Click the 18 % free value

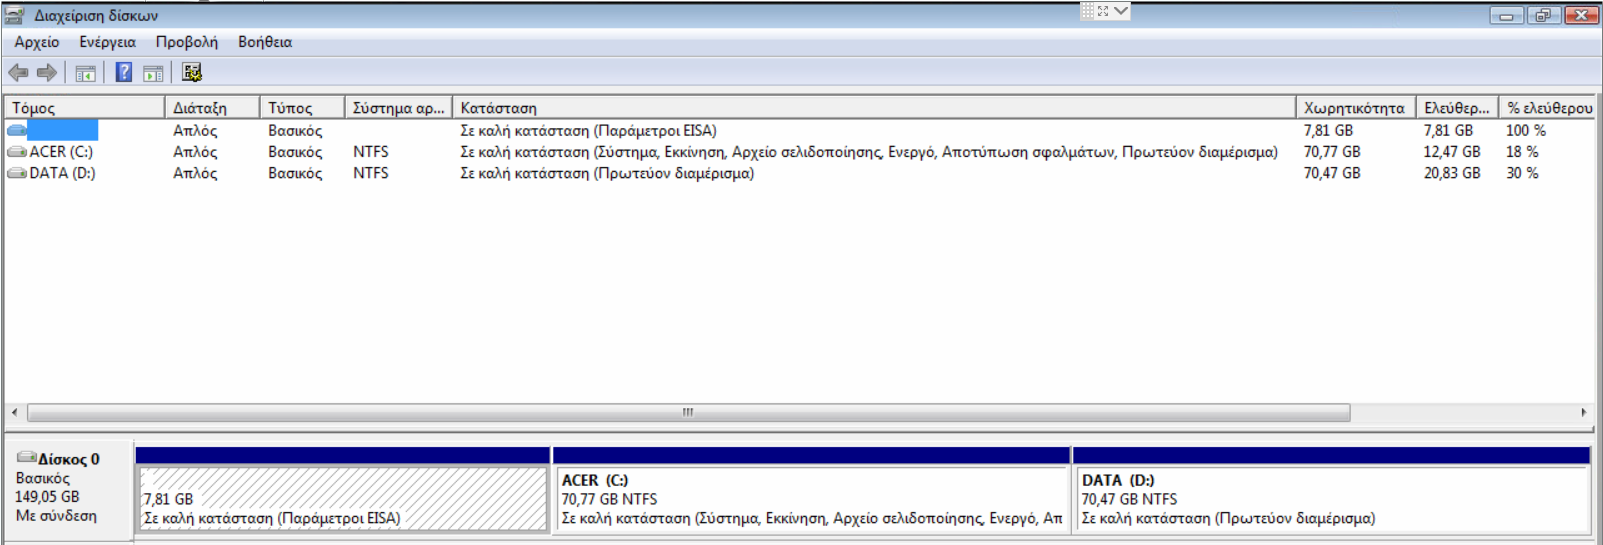(x=1522, y=152)
